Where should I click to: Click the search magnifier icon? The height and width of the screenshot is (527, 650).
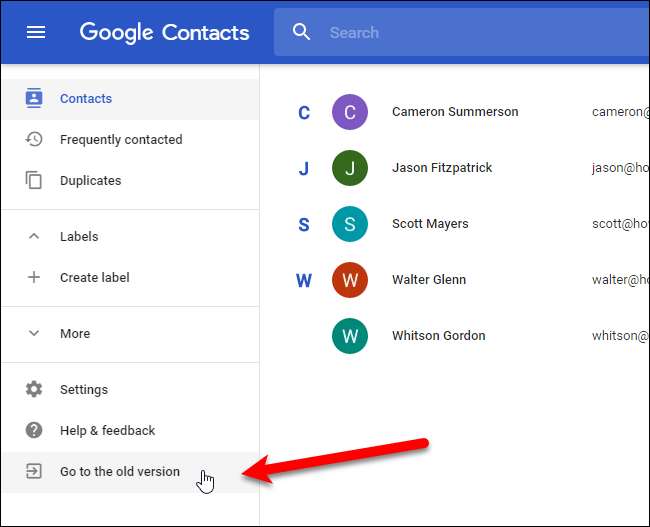301,32
